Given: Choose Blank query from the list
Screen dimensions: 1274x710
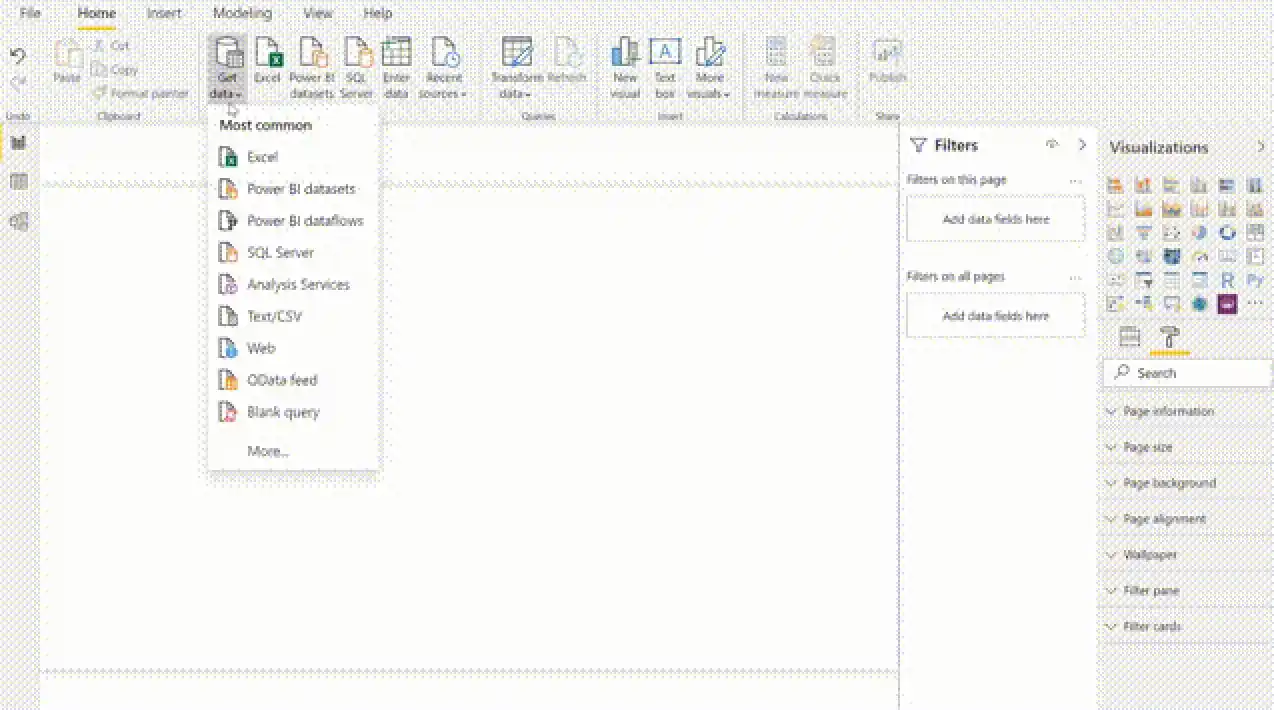Looking at the screenshot, I should [x=293, y=413].
